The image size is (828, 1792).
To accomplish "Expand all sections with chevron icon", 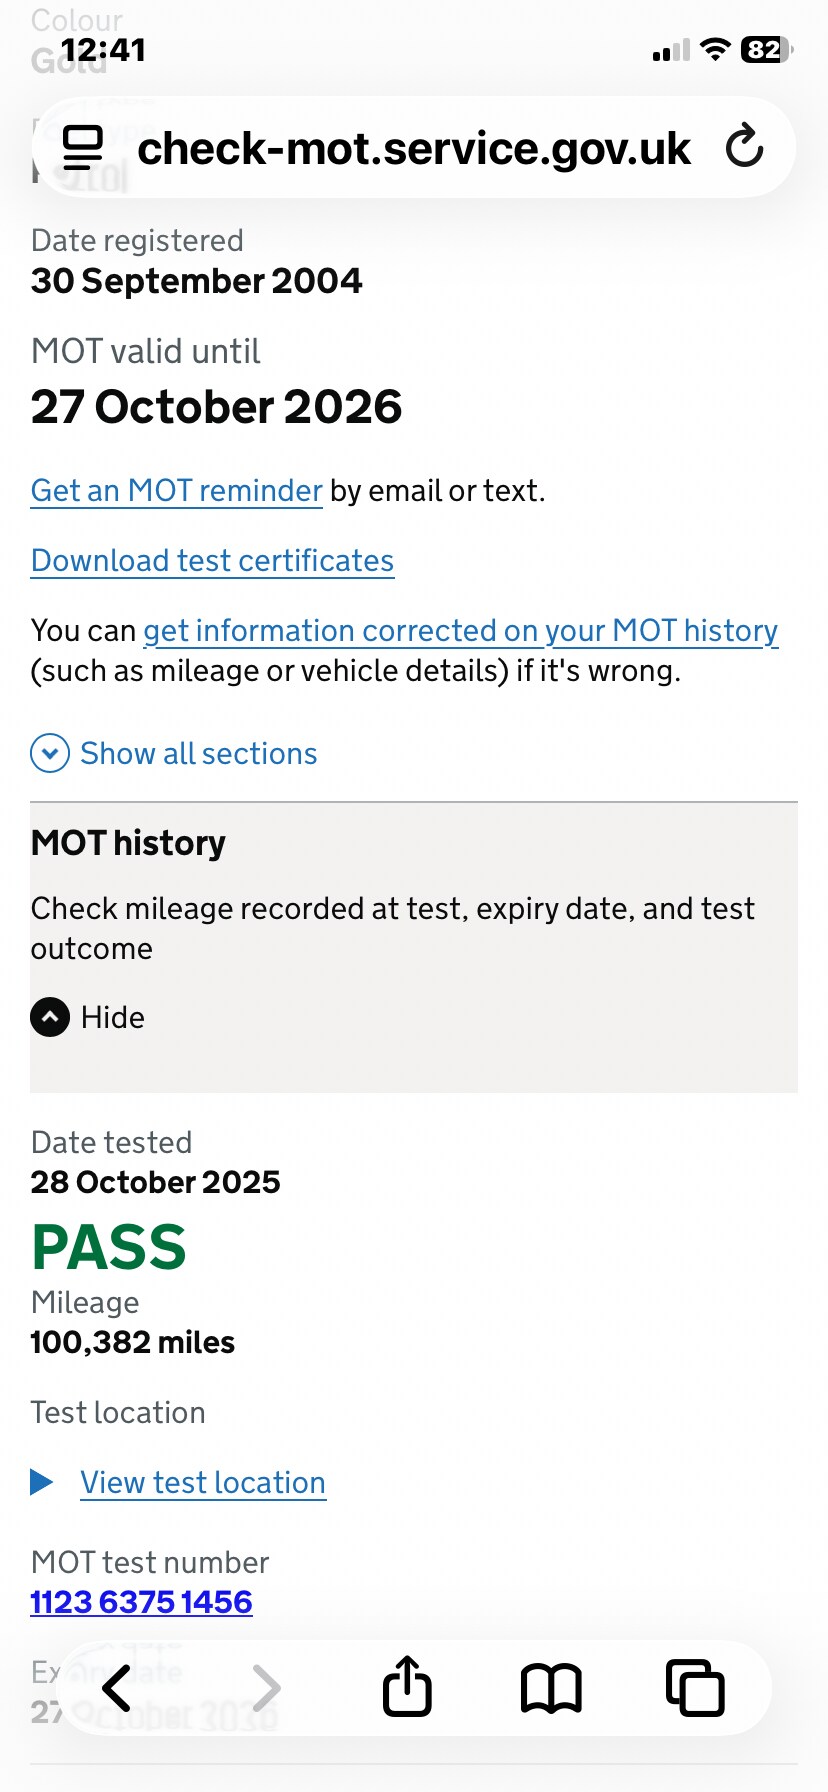I will (50, 753).
